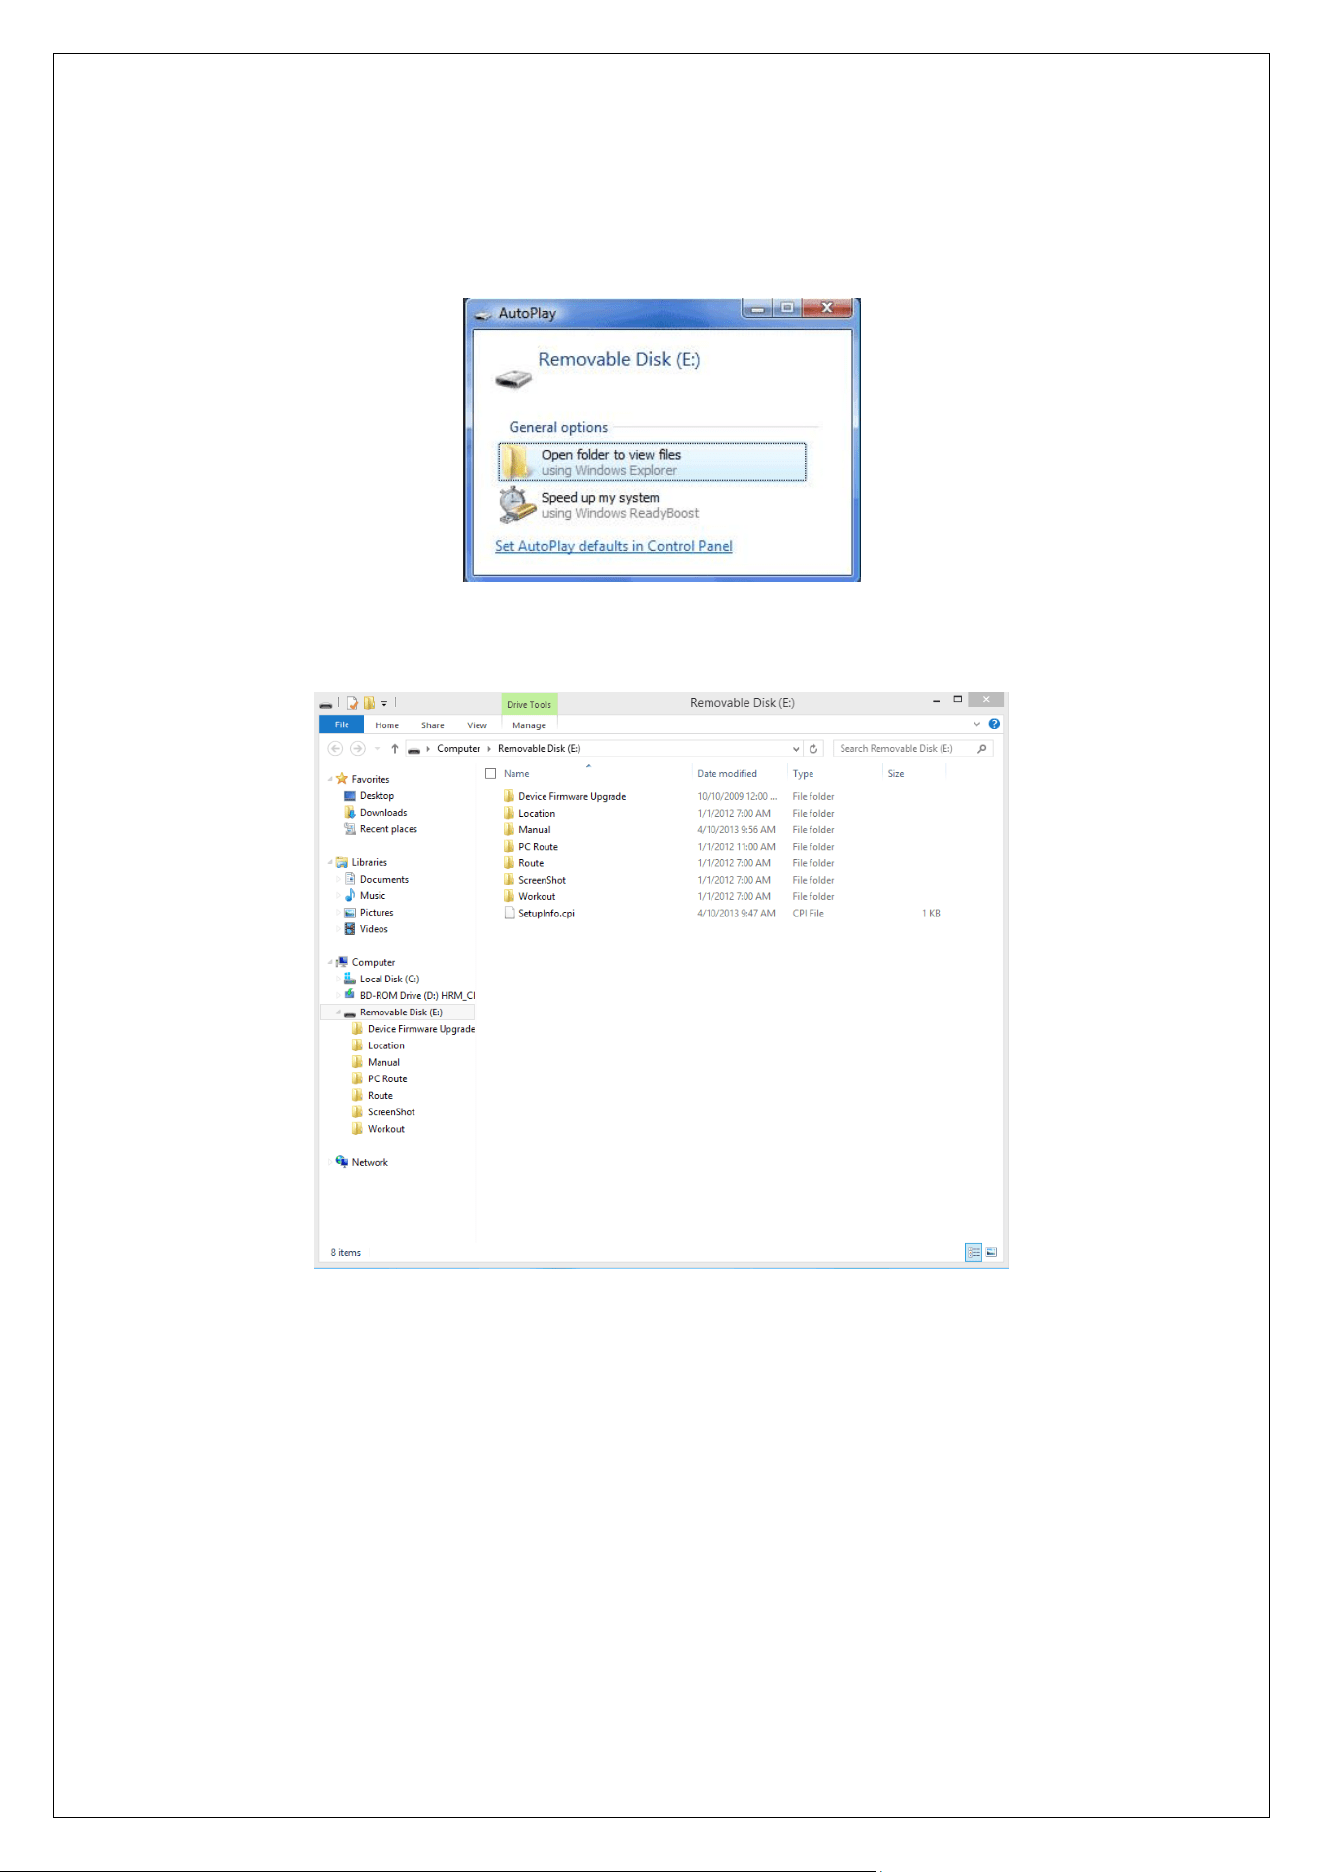Sort by Date modified column header
This screenshot has width=1324, height=1872.
tap(727, 773)
